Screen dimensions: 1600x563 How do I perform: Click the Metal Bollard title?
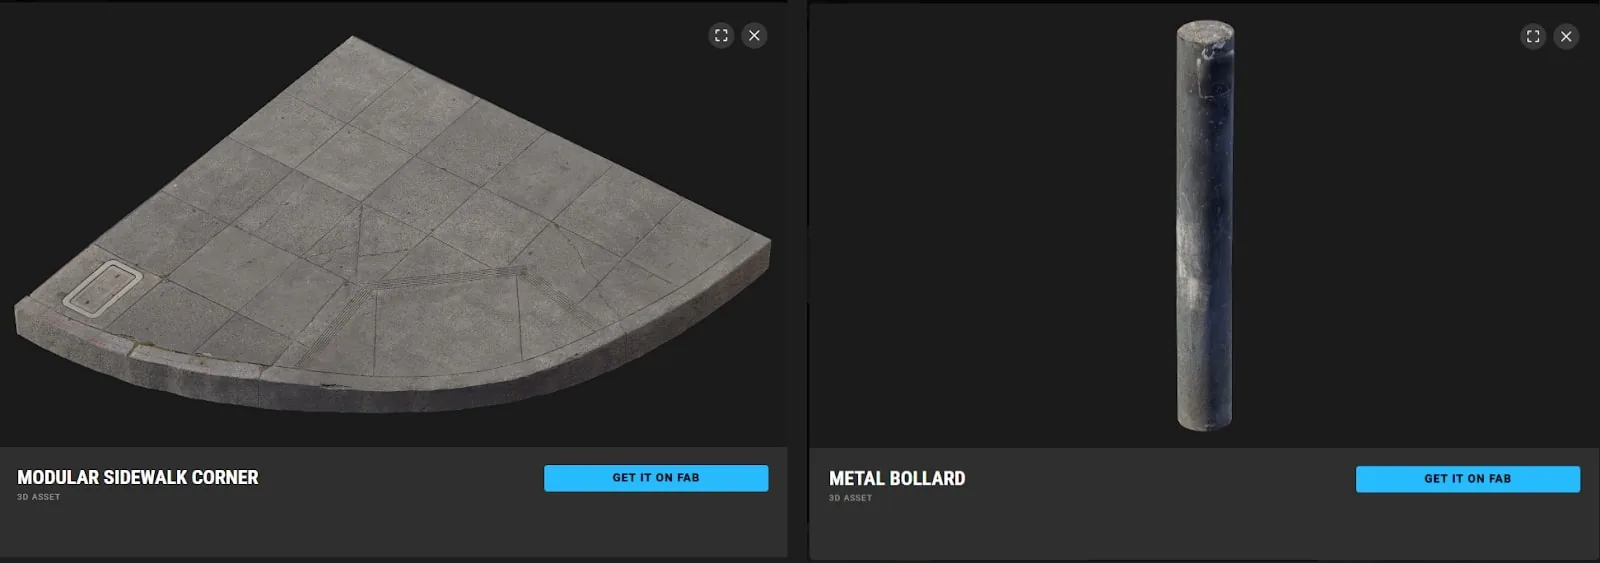tap(897, 478)
